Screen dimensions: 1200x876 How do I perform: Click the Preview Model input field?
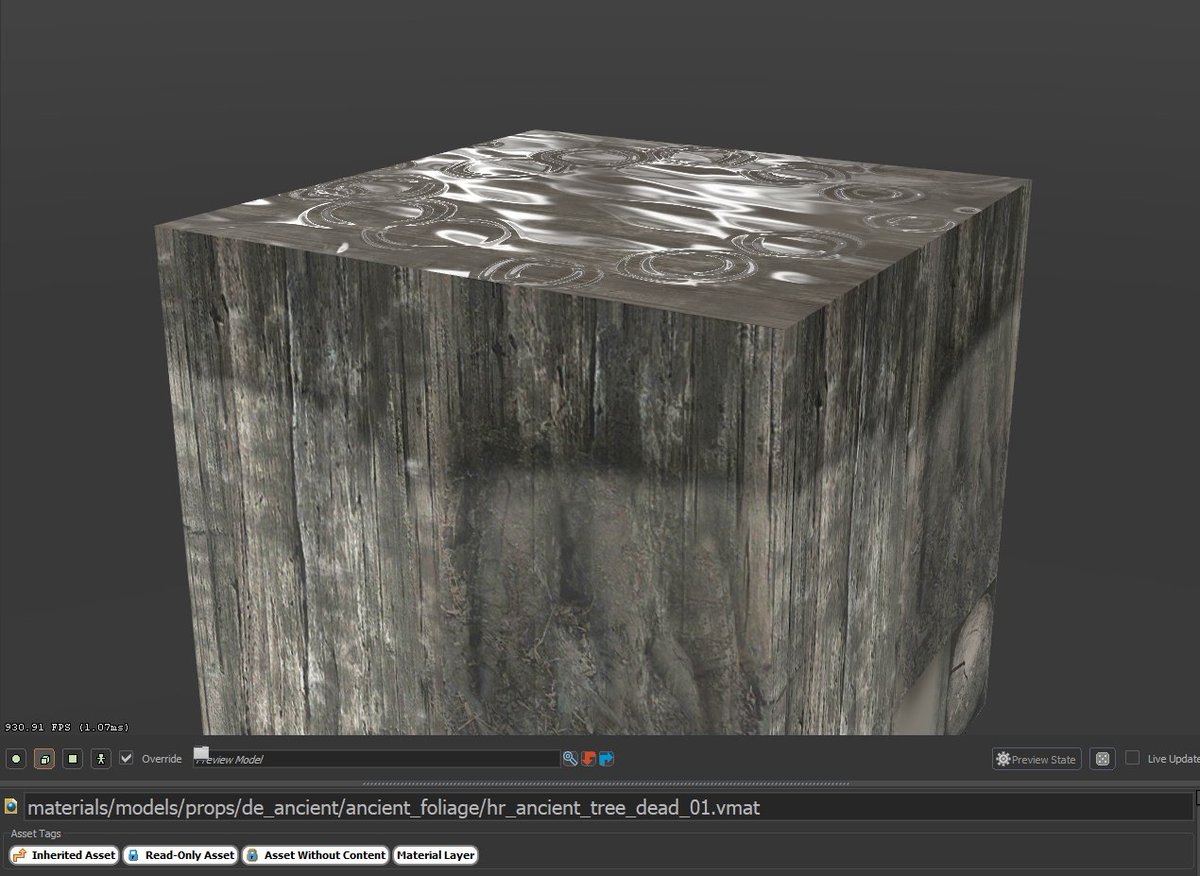coord(380,759)
